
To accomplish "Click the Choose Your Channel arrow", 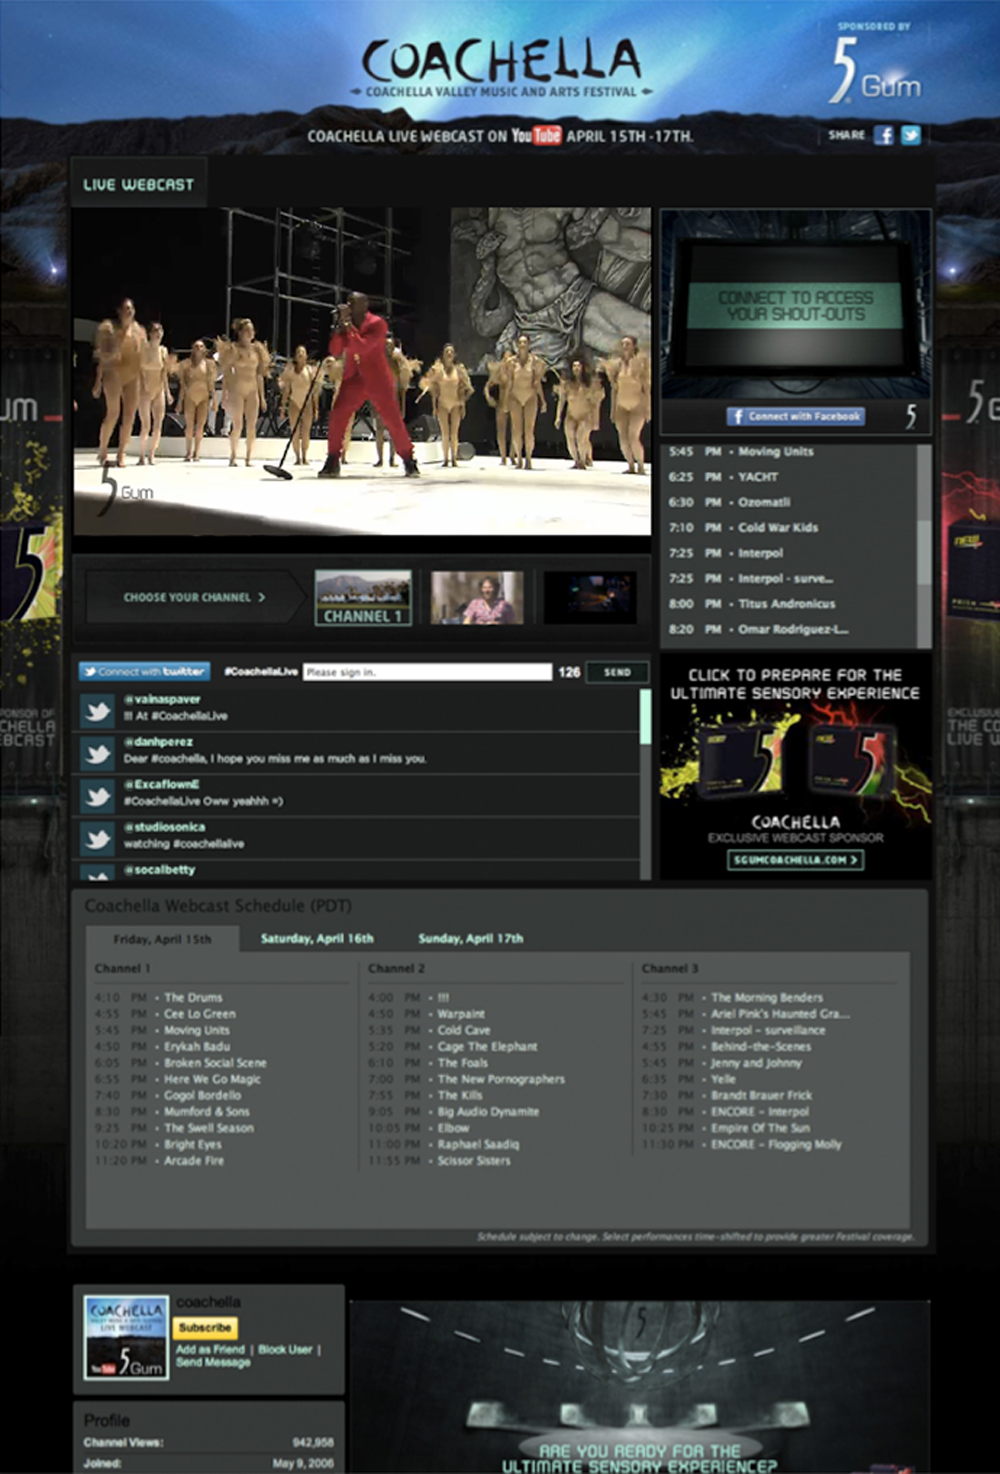I will coord(195,597).
